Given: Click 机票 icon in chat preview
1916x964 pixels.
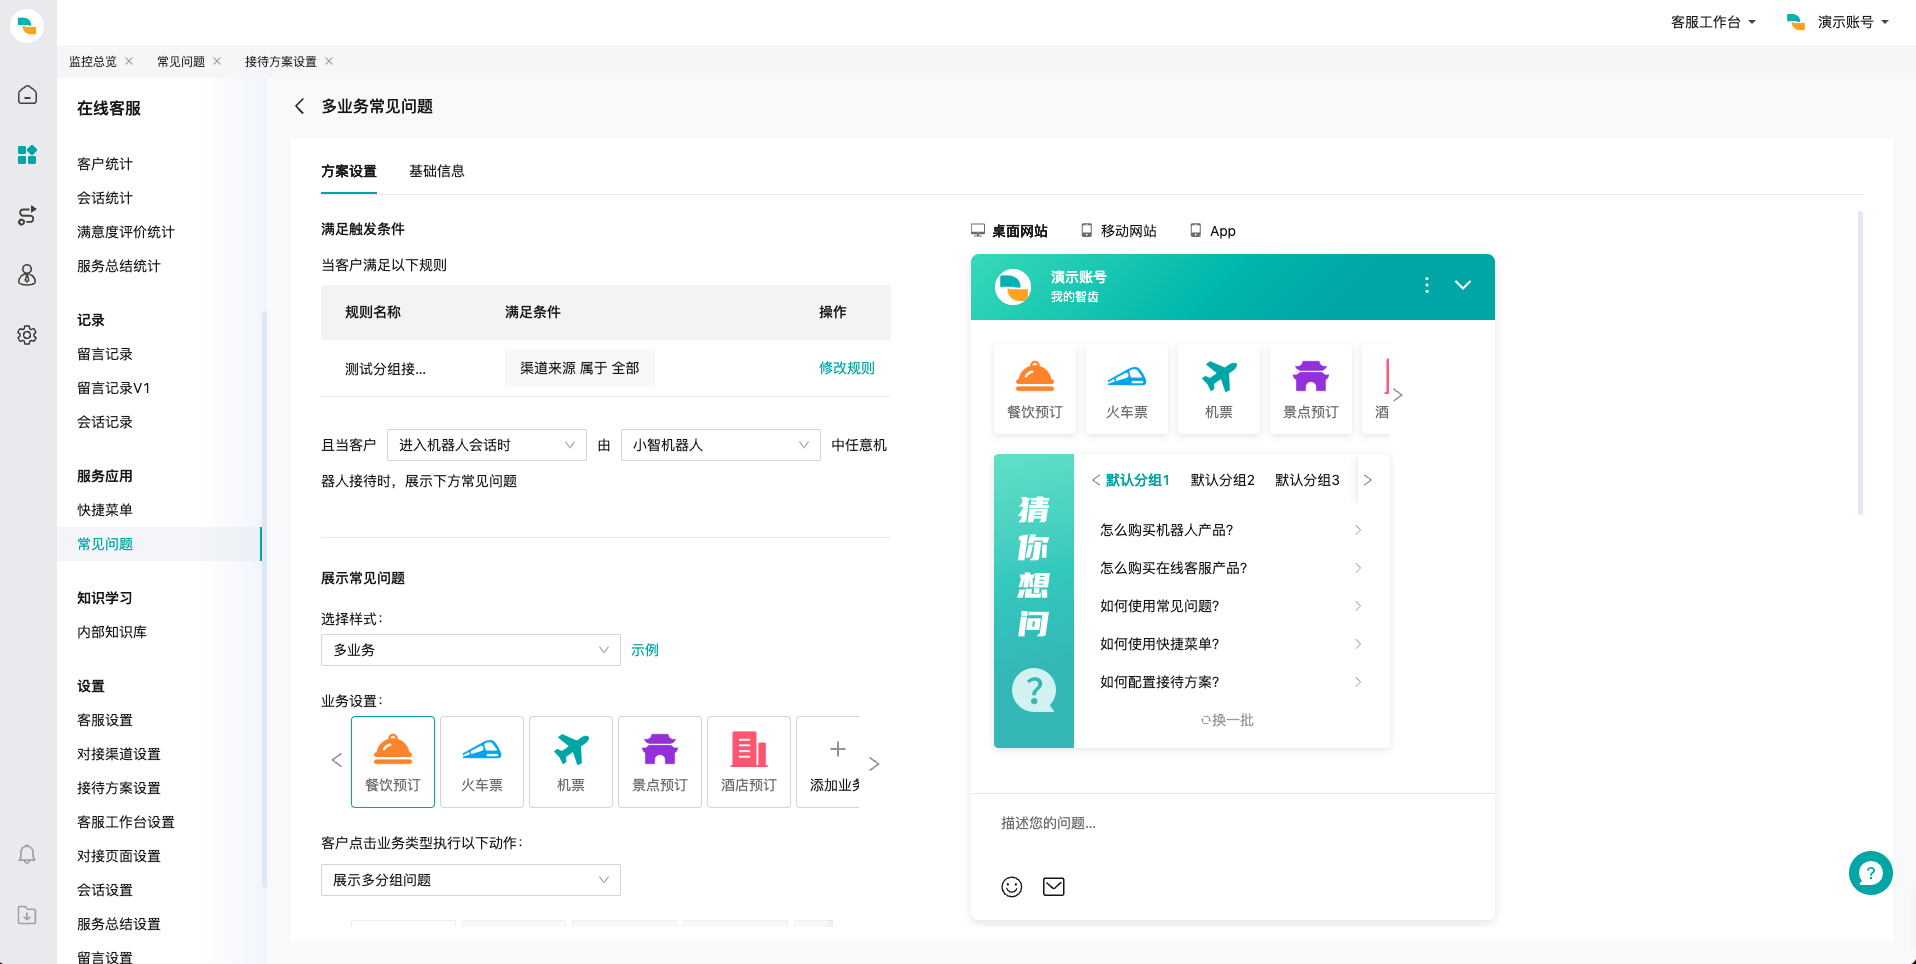Looking at the screenshot, I should pyautogui.click(x=1219, y=389).
